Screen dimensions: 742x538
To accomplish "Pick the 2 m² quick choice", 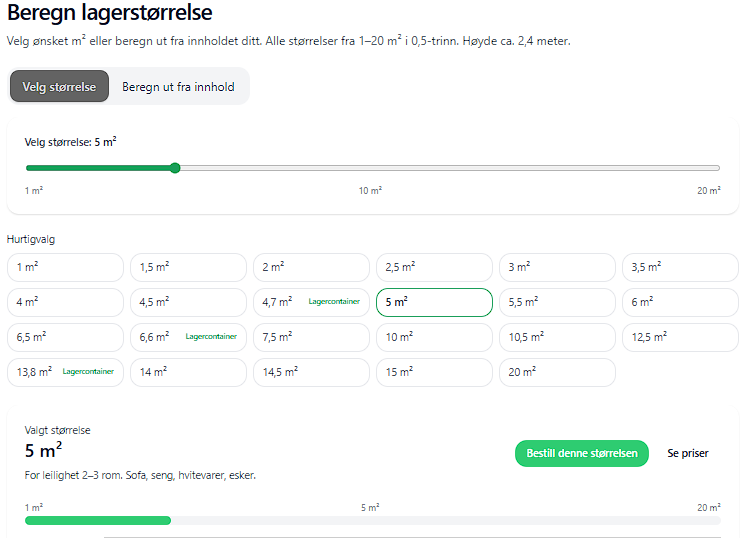I will point(311,267).
